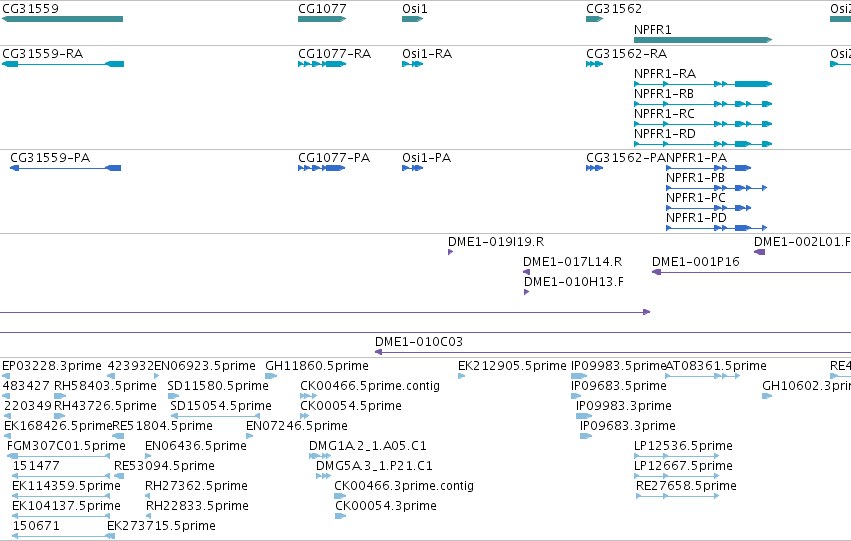Click the RE51804.5prime EST label
This screenshot has width=851, height=541.
[162, 426]
